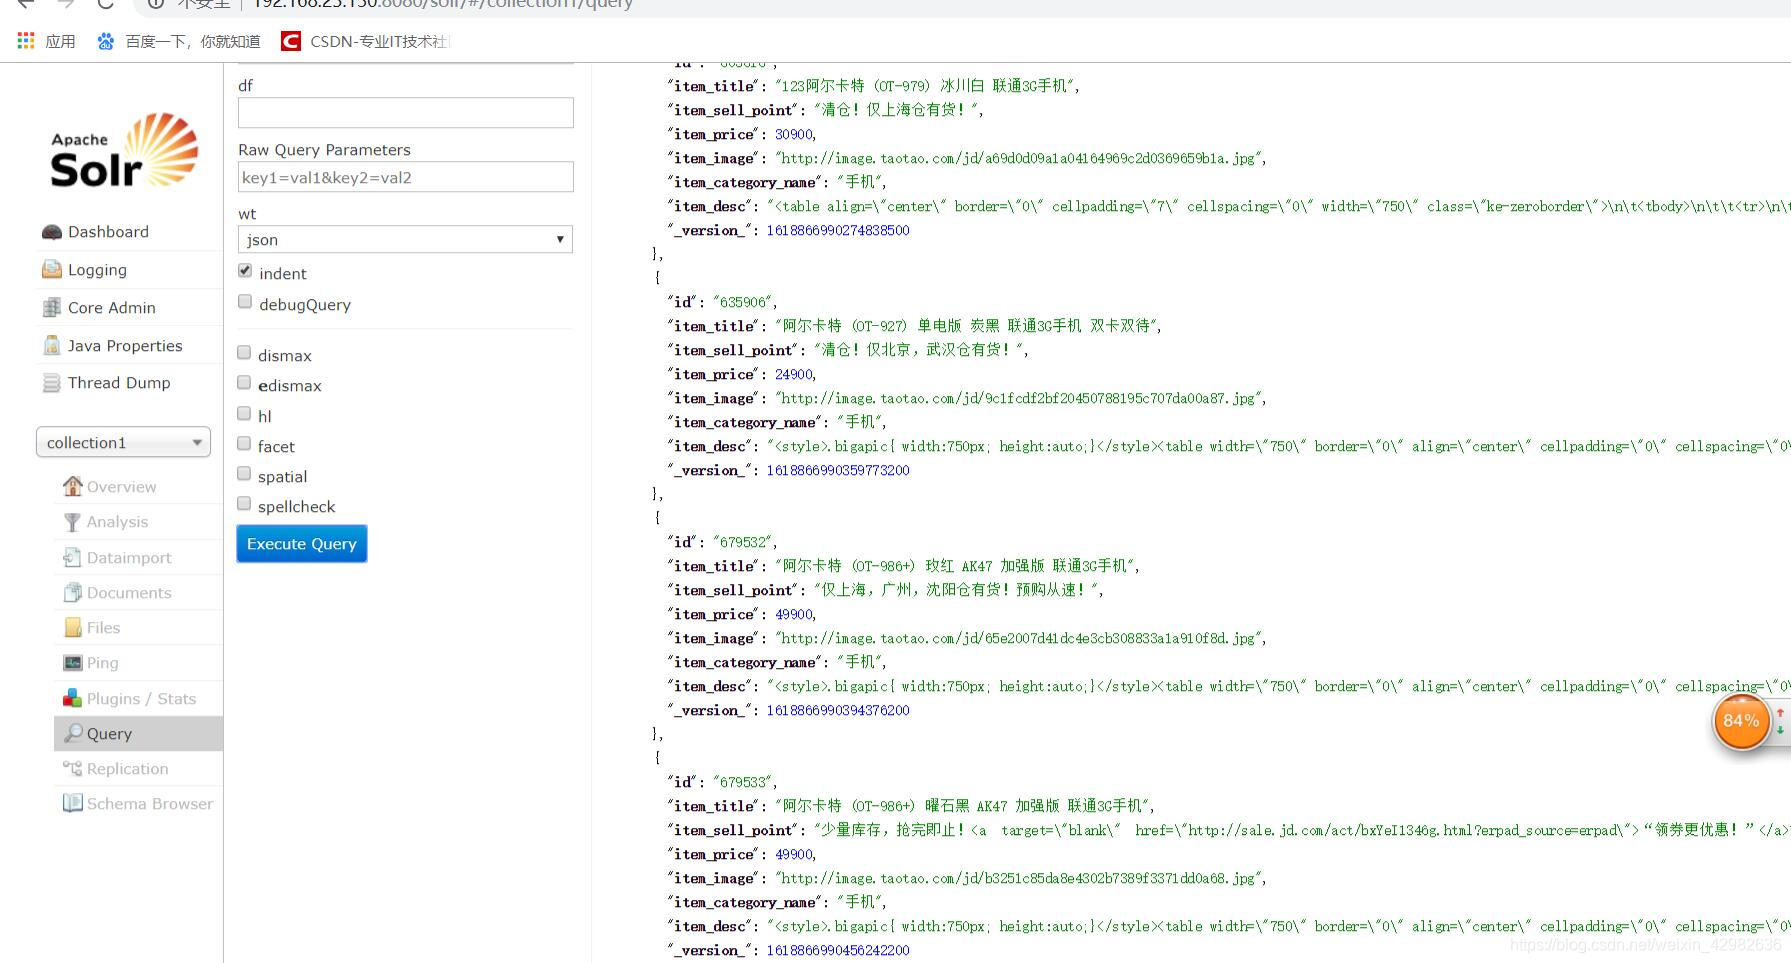Click the Dashboard gauge icon
The image size is (1791, 963).
coord(52,232)
